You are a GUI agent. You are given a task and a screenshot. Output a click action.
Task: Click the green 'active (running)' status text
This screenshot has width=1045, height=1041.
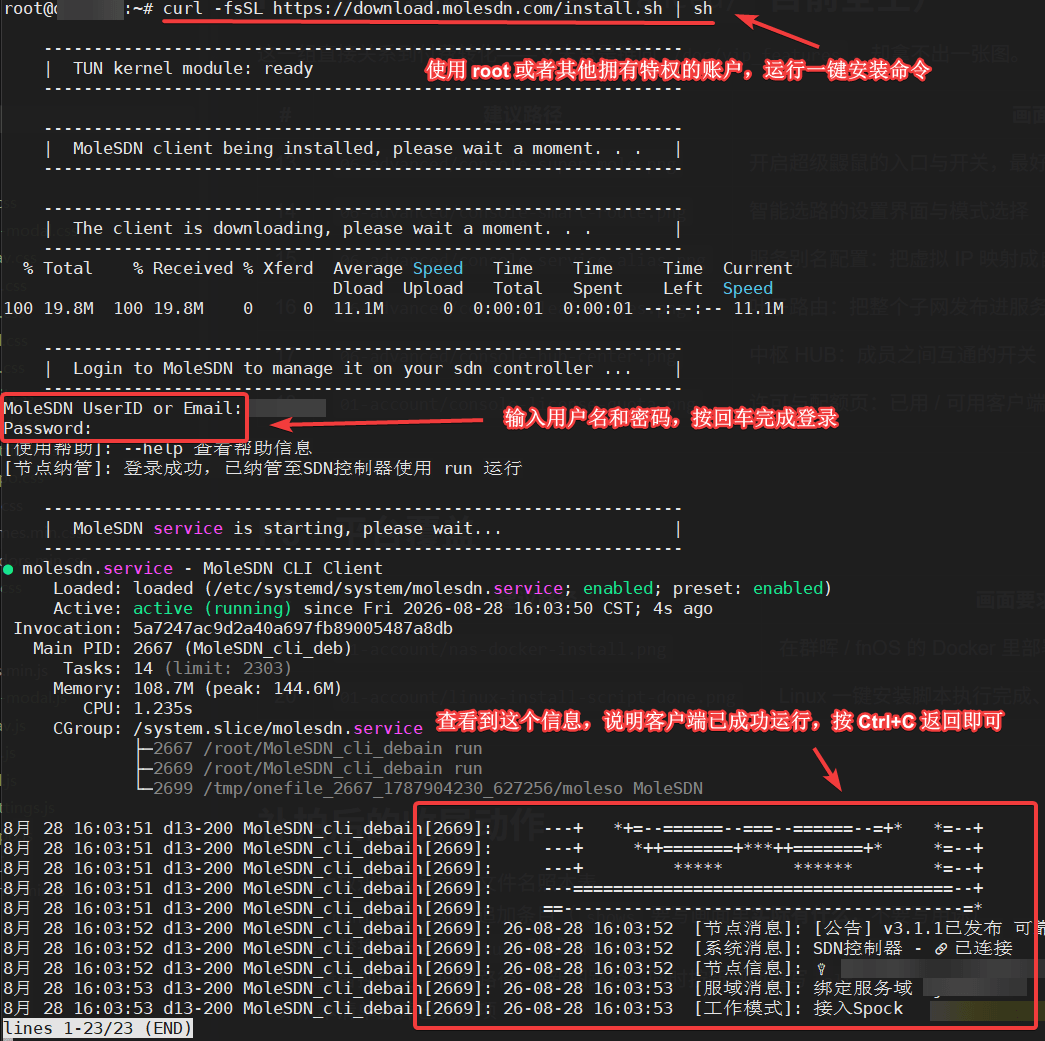pyautogui.click(x=212, y=608)
